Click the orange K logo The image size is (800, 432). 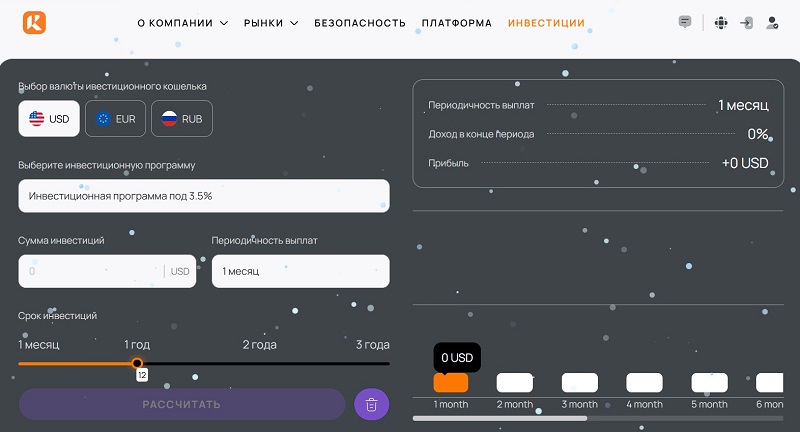tap(35, 22)
